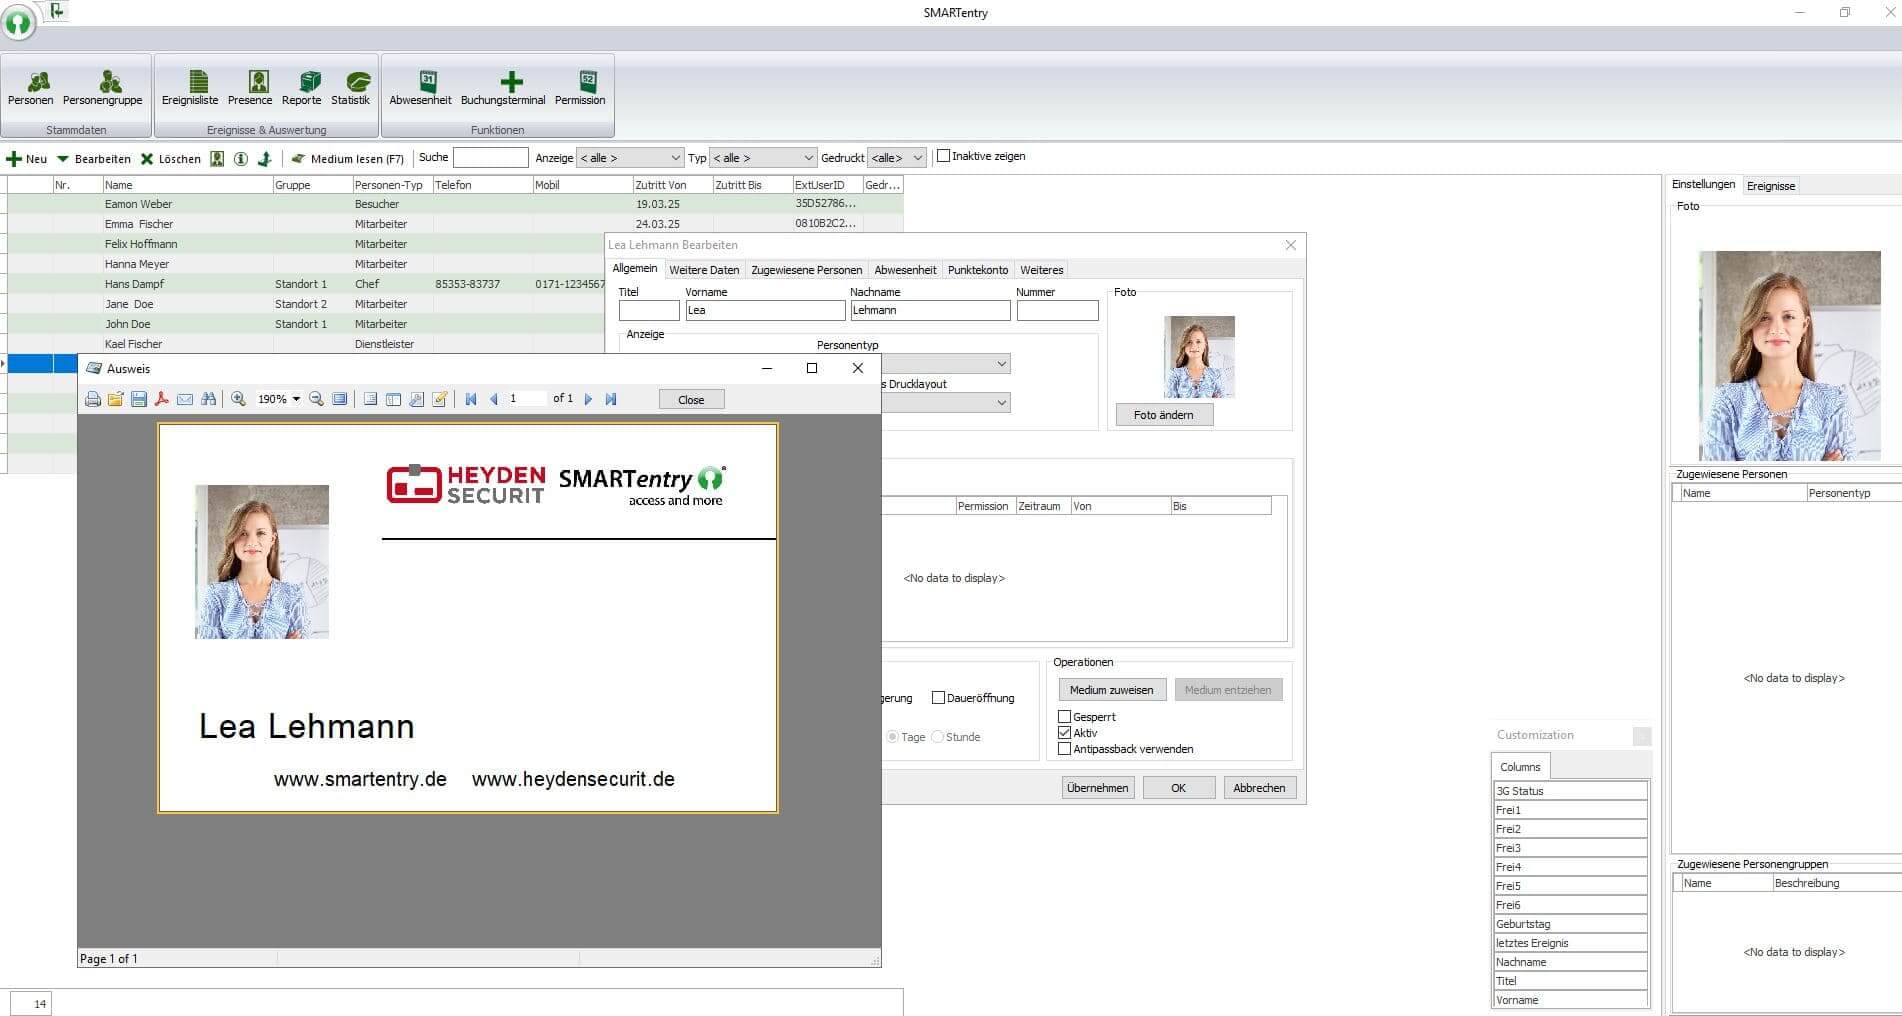Print the Ausweis preview
Viewport: 1902px width, 1016px height.
point(93,398)
